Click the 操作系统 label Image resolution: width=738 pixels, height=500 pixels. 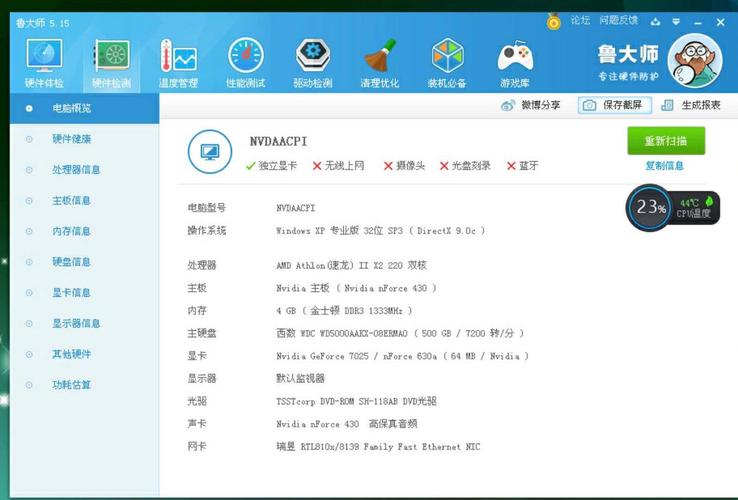click(x=207, y=231)
